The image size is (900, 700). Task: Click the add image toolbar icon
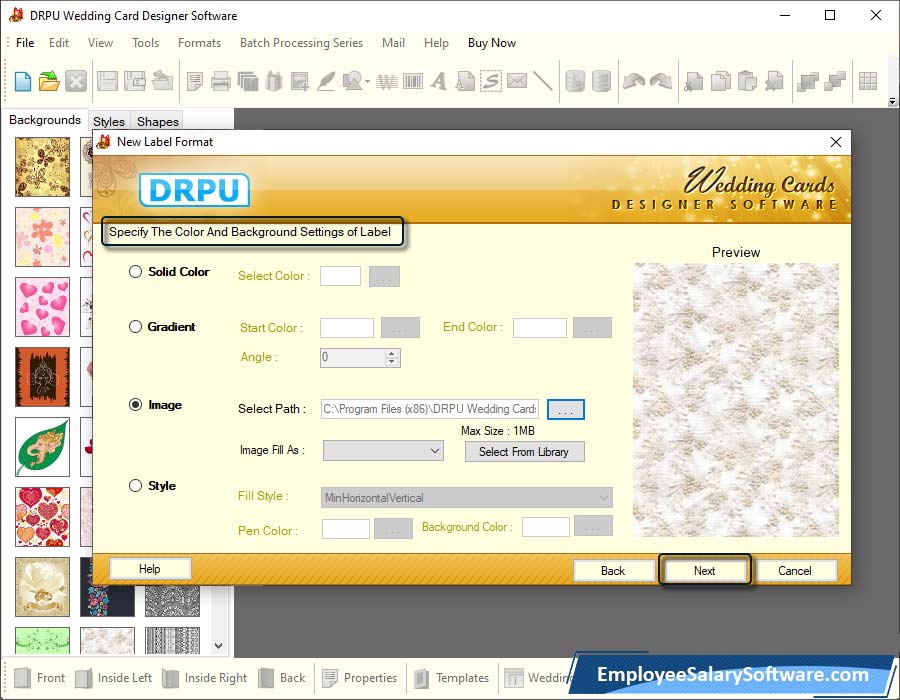click(300, 81)
